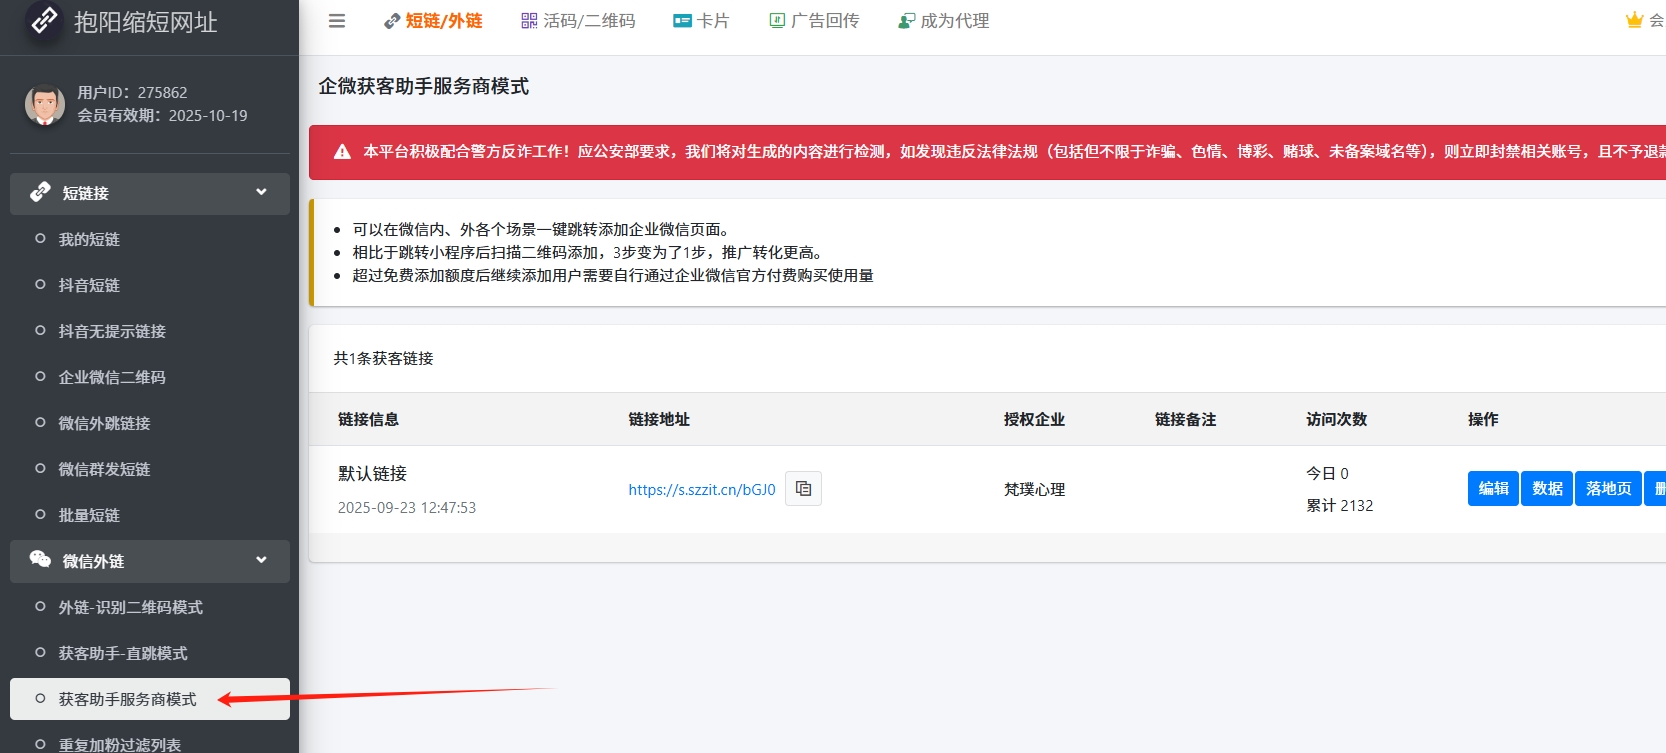
Task: Go to 广告回传 in top navigation
Action: click(814, 21)
